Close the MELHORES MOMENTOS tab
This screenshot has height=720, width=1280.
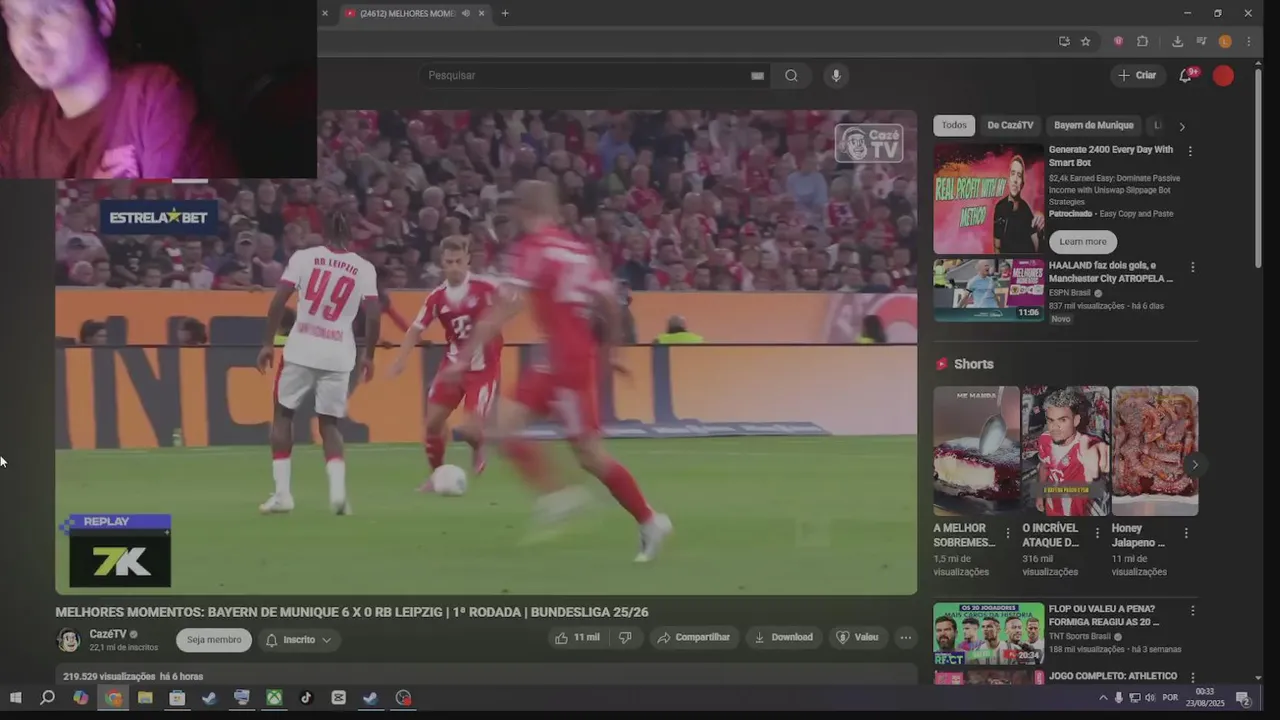(x=482, y=13)
